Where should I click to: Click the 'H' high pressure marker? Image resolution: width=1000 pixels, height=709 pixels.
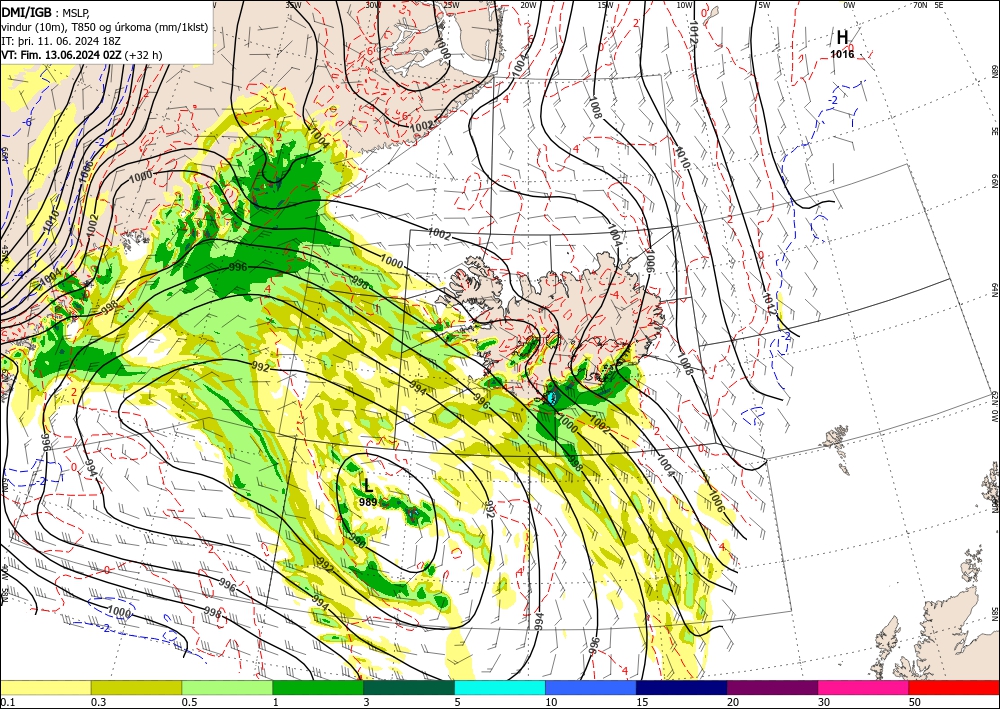click(x=842, y=38)
